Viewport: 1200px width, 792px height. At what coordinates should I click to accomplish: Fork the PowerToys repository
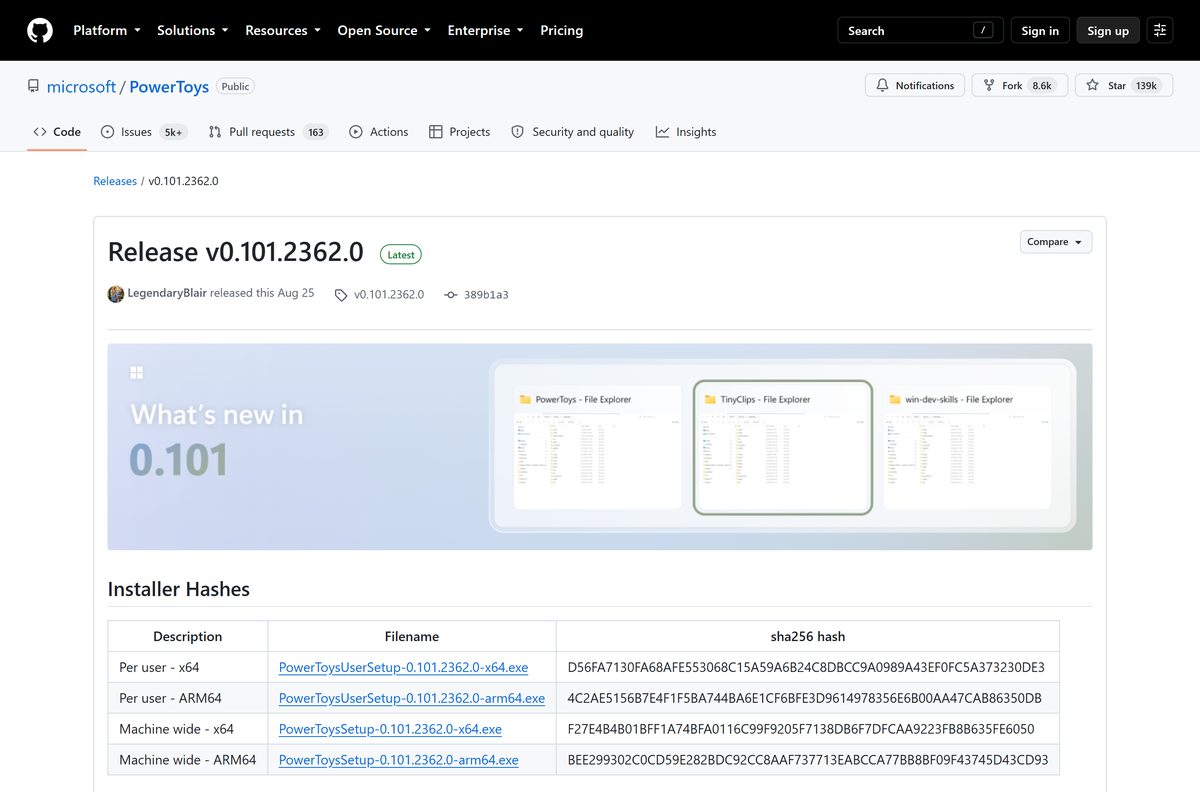[1020, 86]
